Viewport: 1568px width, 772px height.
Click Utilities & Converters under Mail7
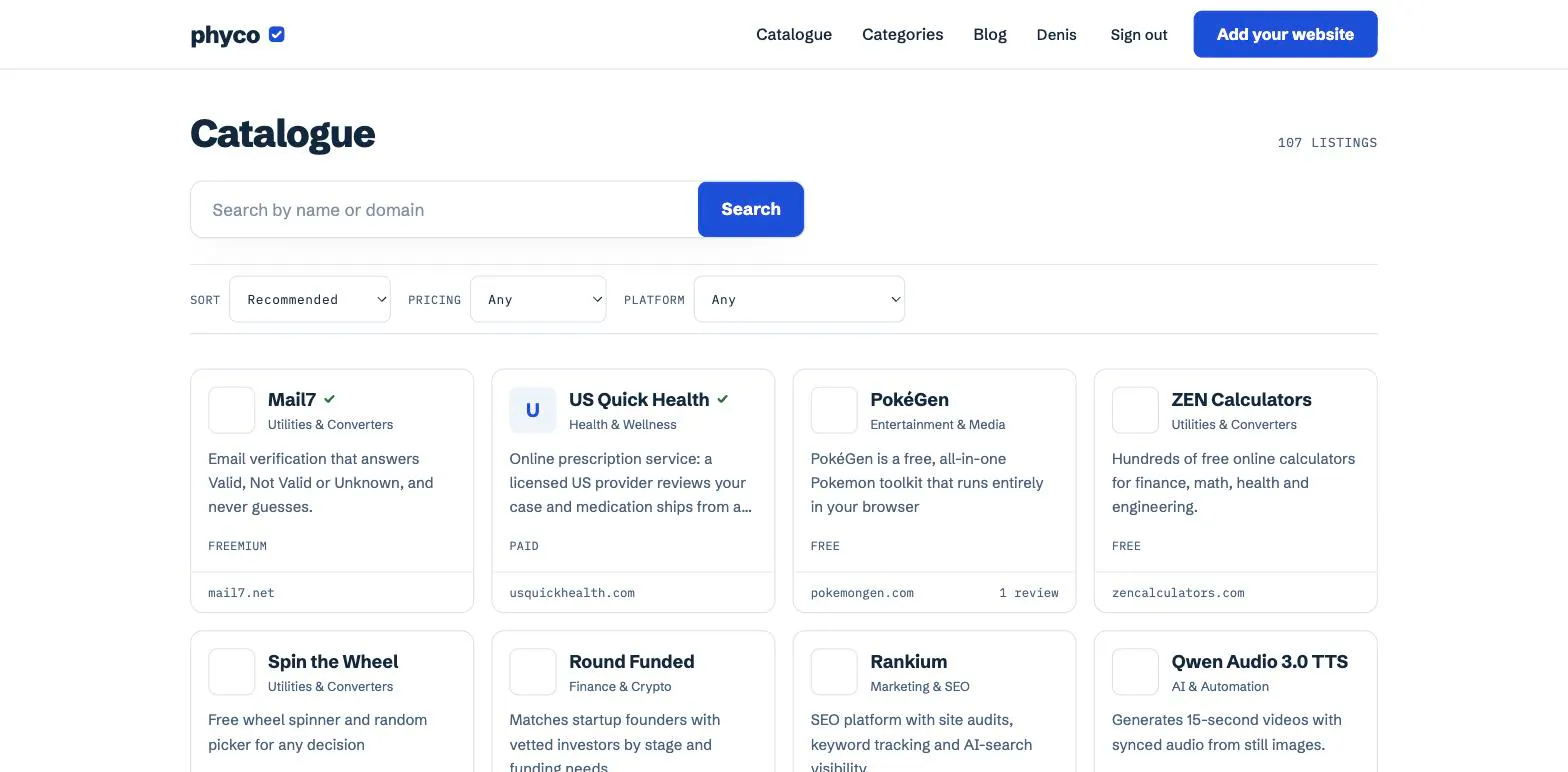(x=330, y=425)
